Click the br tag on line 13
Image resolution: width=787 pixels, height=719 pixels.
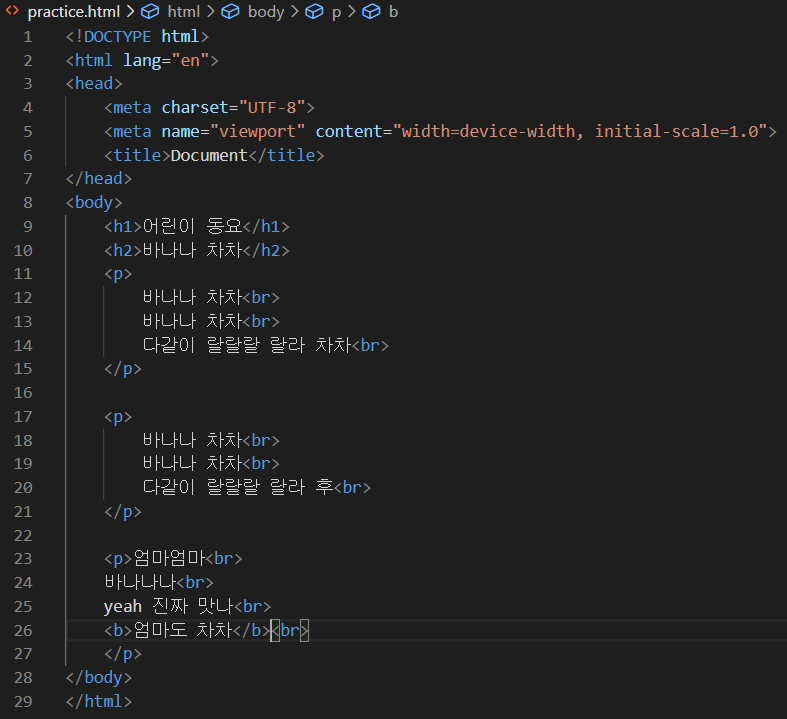coord(261,321)
